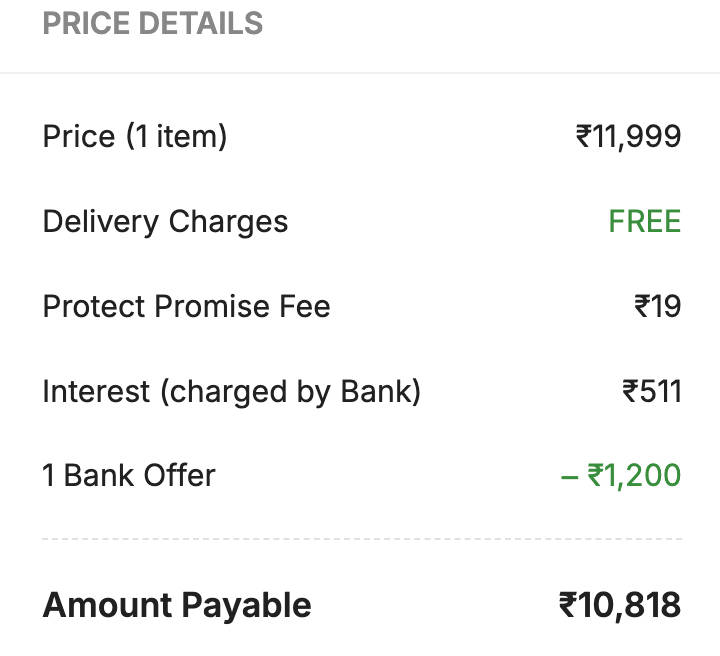Select the bold Amount Payable label
The width and height of the screenshot is (720, 656).
tap(176, 605)
